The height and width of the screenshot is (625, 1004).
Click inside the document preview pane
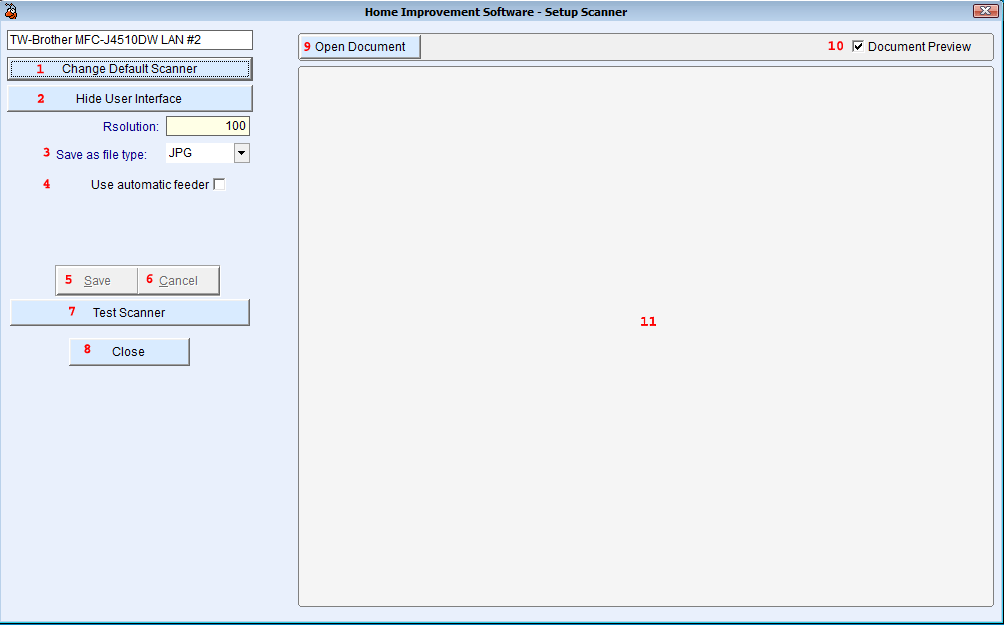click(x=645, y=336)
